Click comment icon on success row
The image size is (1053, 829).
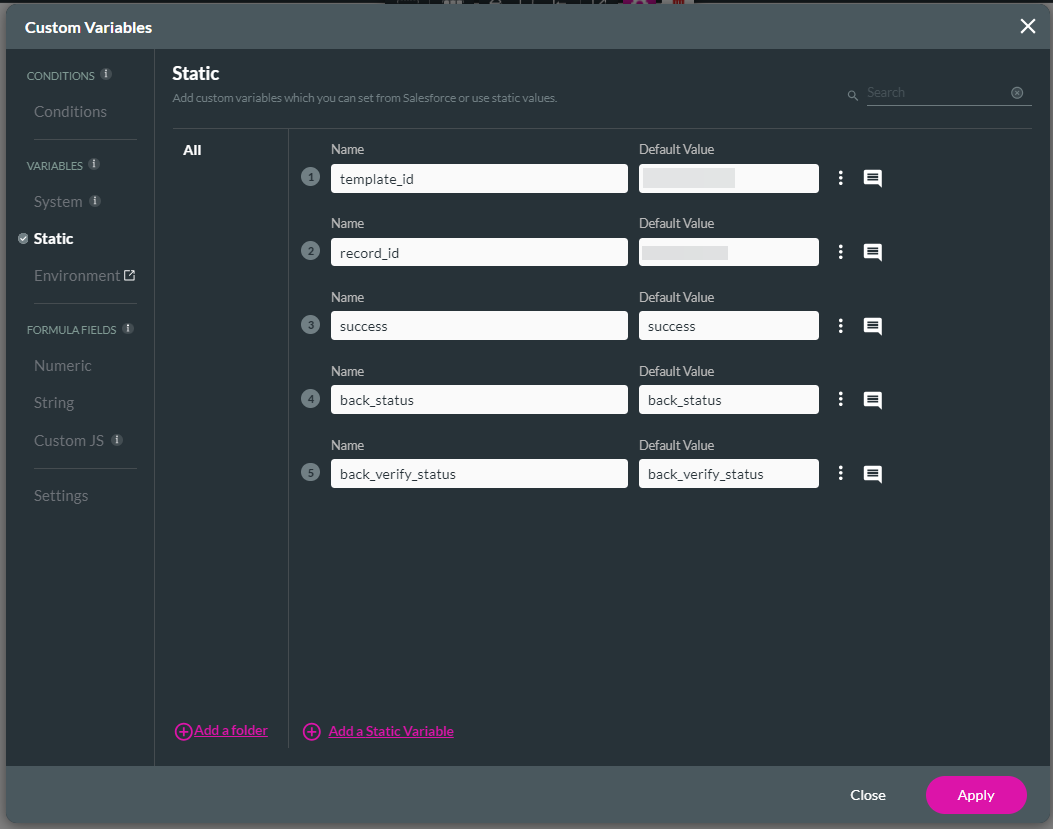pos(872,327)
